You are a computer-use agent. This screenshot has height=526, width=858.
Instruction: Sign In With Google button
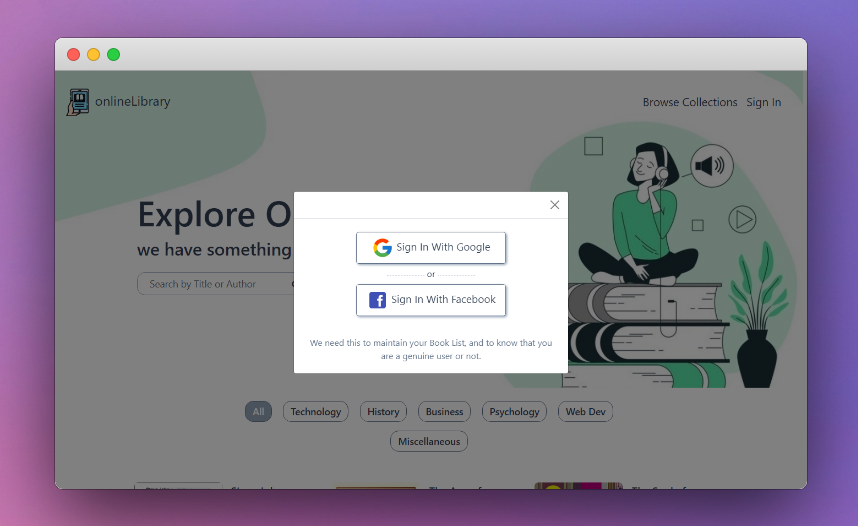pos(431,247)
